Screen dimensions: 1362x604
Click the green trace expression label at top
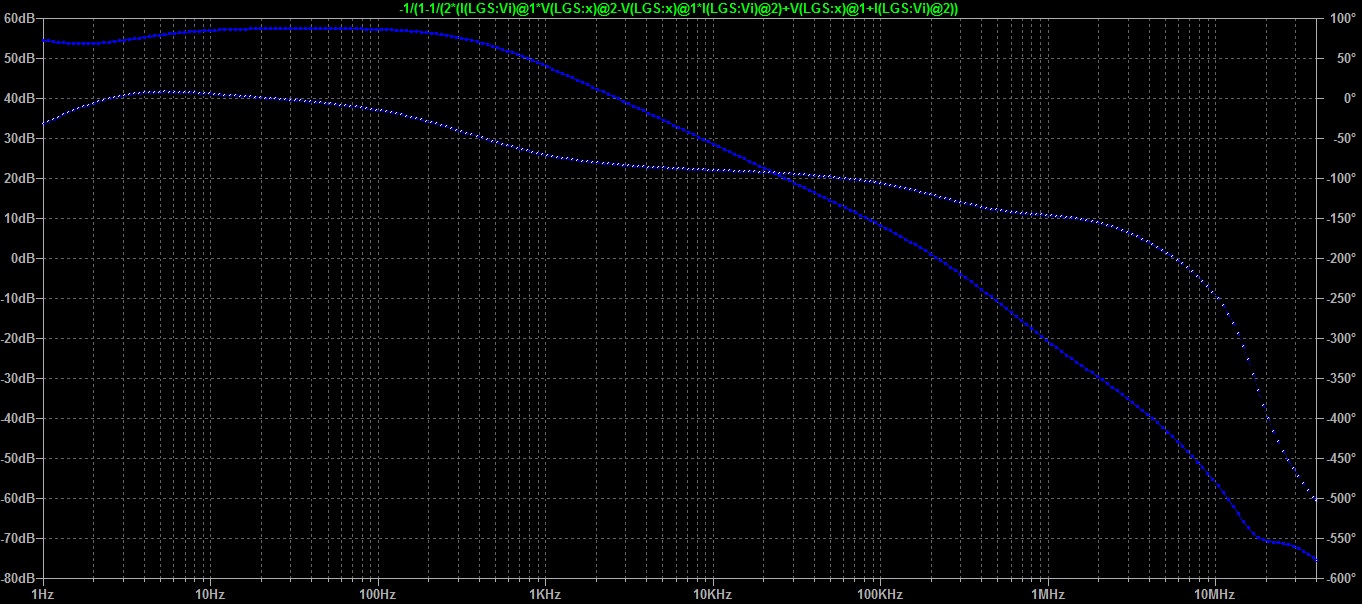[680, 8]
